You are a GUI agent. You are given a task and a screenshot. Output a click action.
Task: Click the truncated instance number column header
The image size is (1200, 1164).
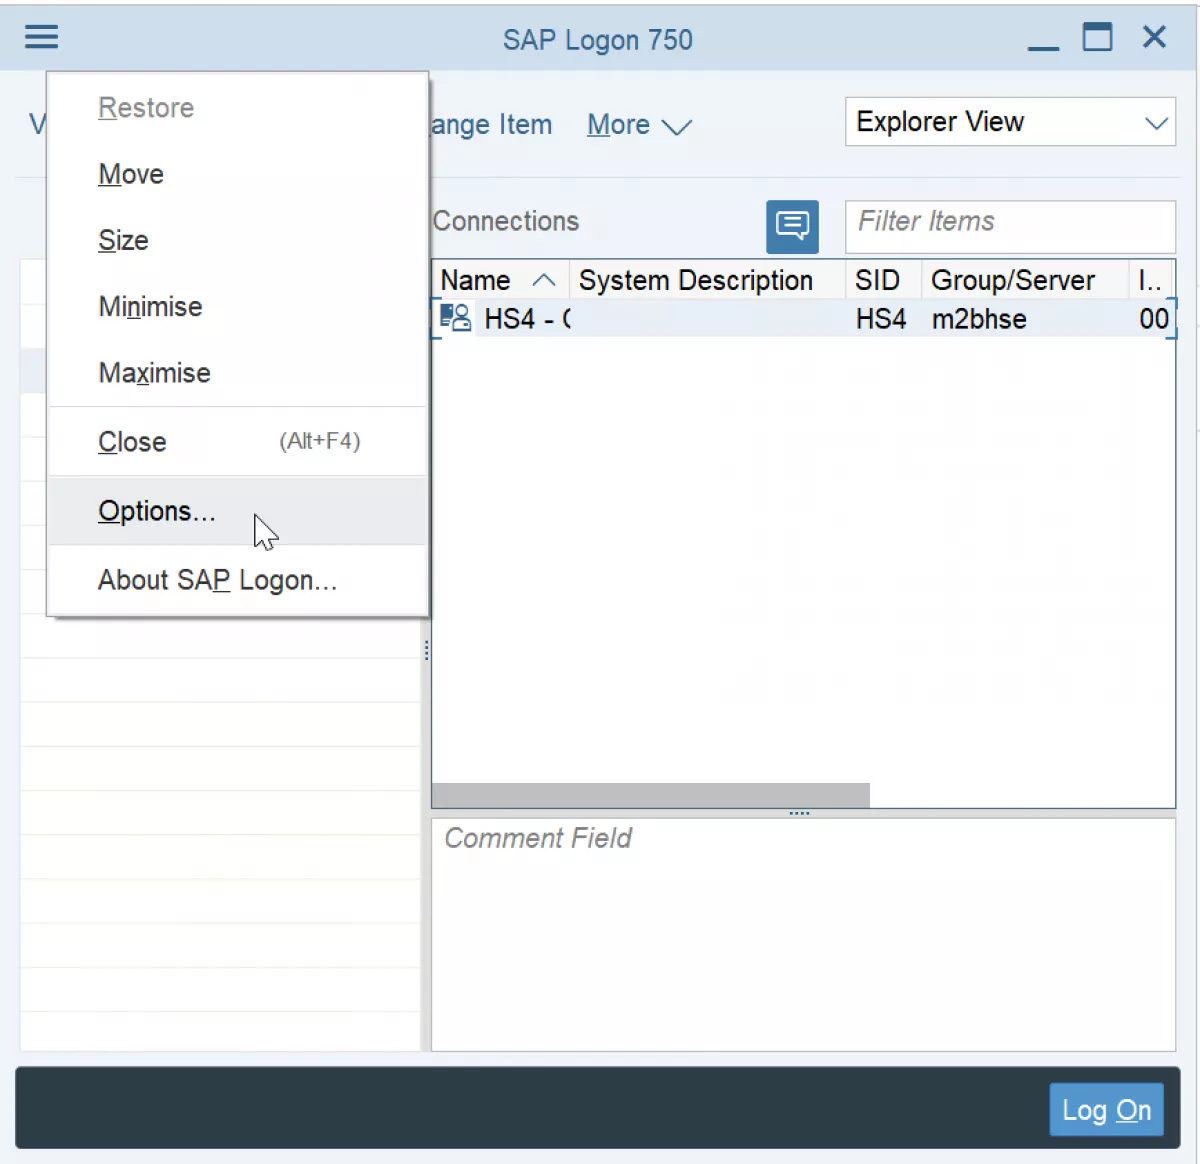(1152, 280)
